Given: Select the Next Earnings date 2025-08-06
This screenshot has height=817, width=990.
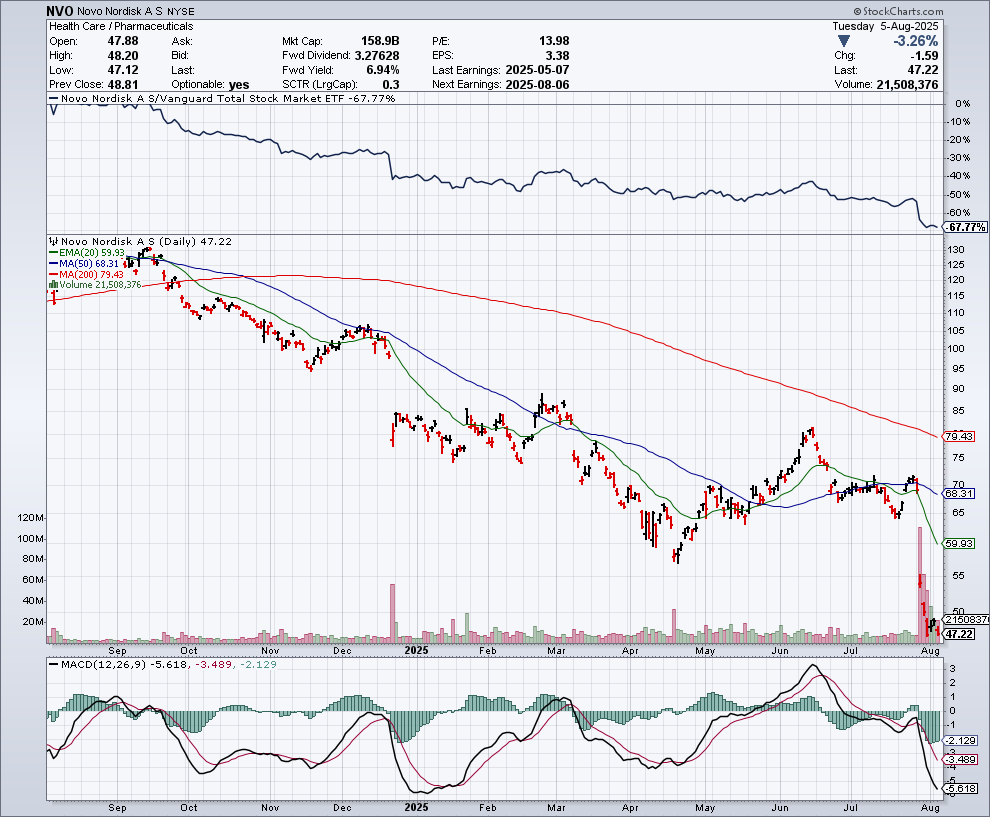Looking at the screenshot, I should pyautogui.click(x=537, y=85).
